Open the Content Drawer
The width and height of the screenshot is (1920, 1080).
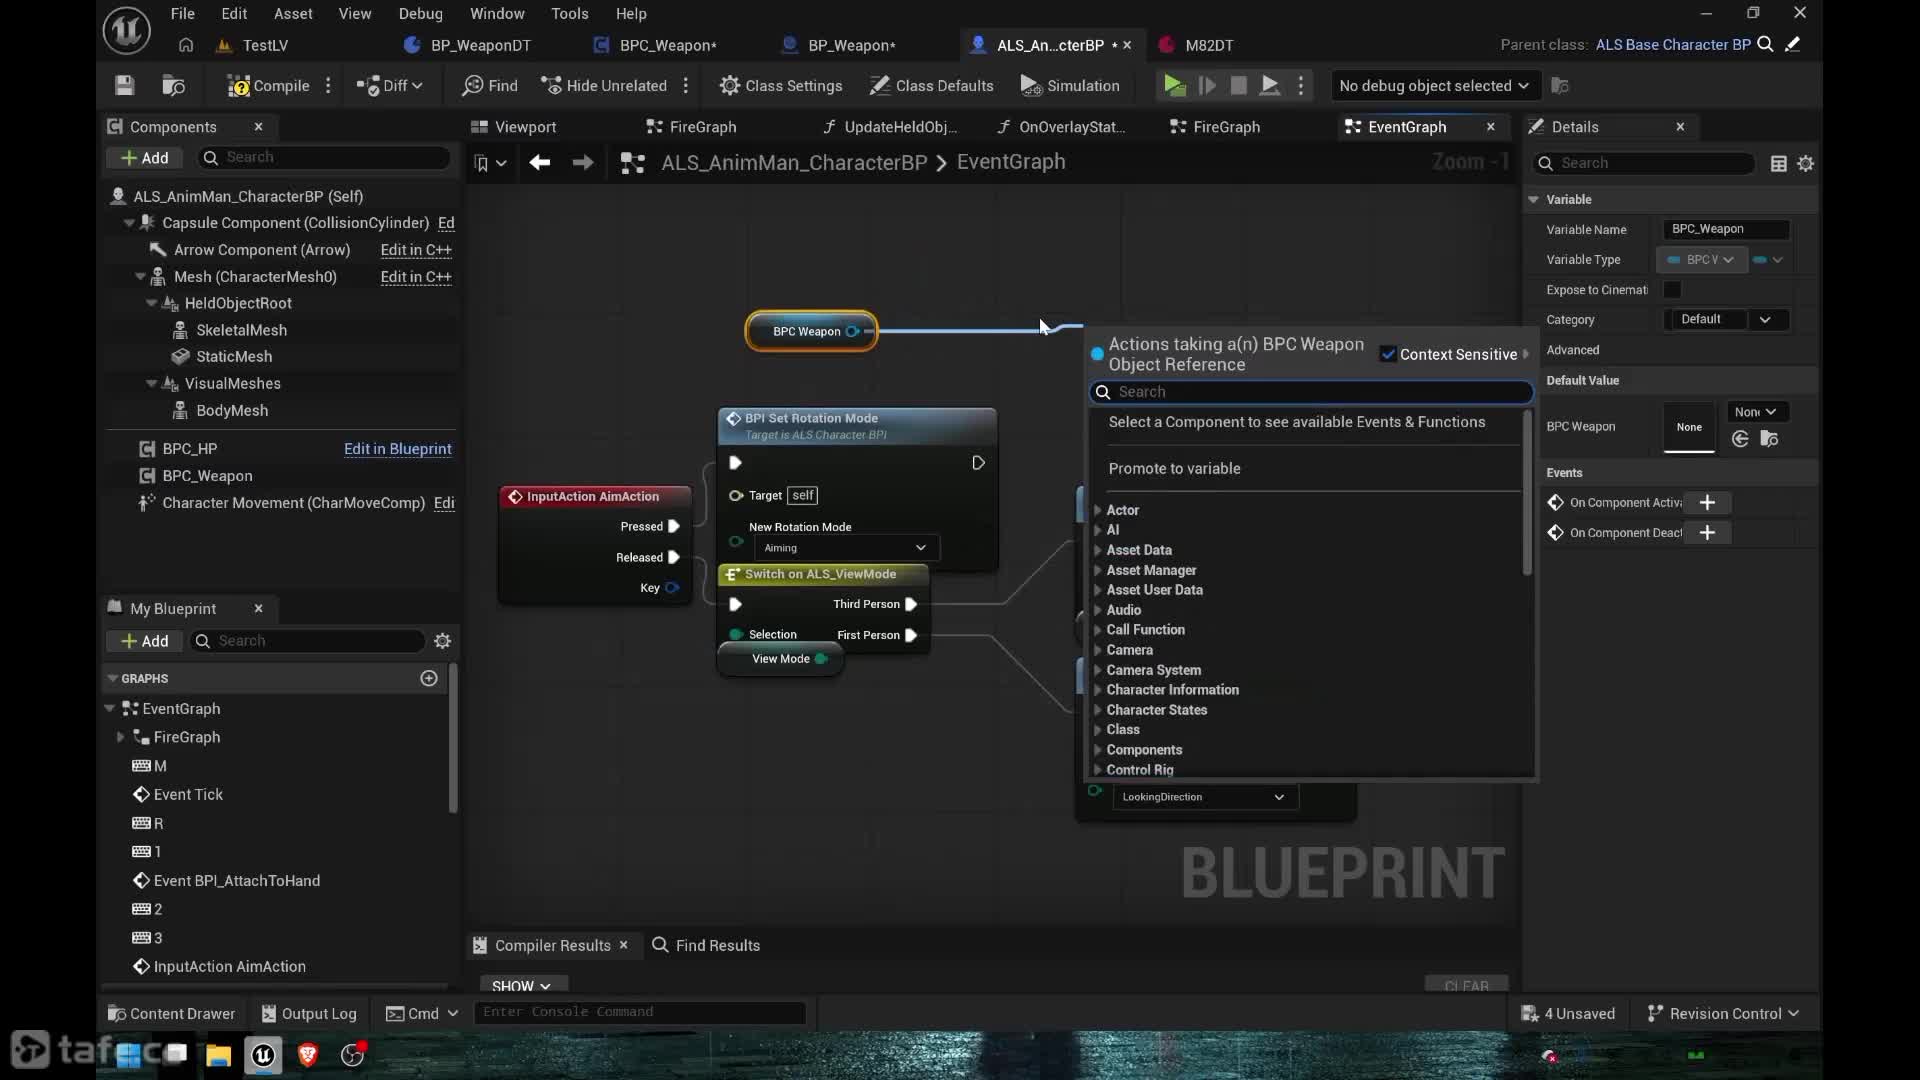point(171,1014)
